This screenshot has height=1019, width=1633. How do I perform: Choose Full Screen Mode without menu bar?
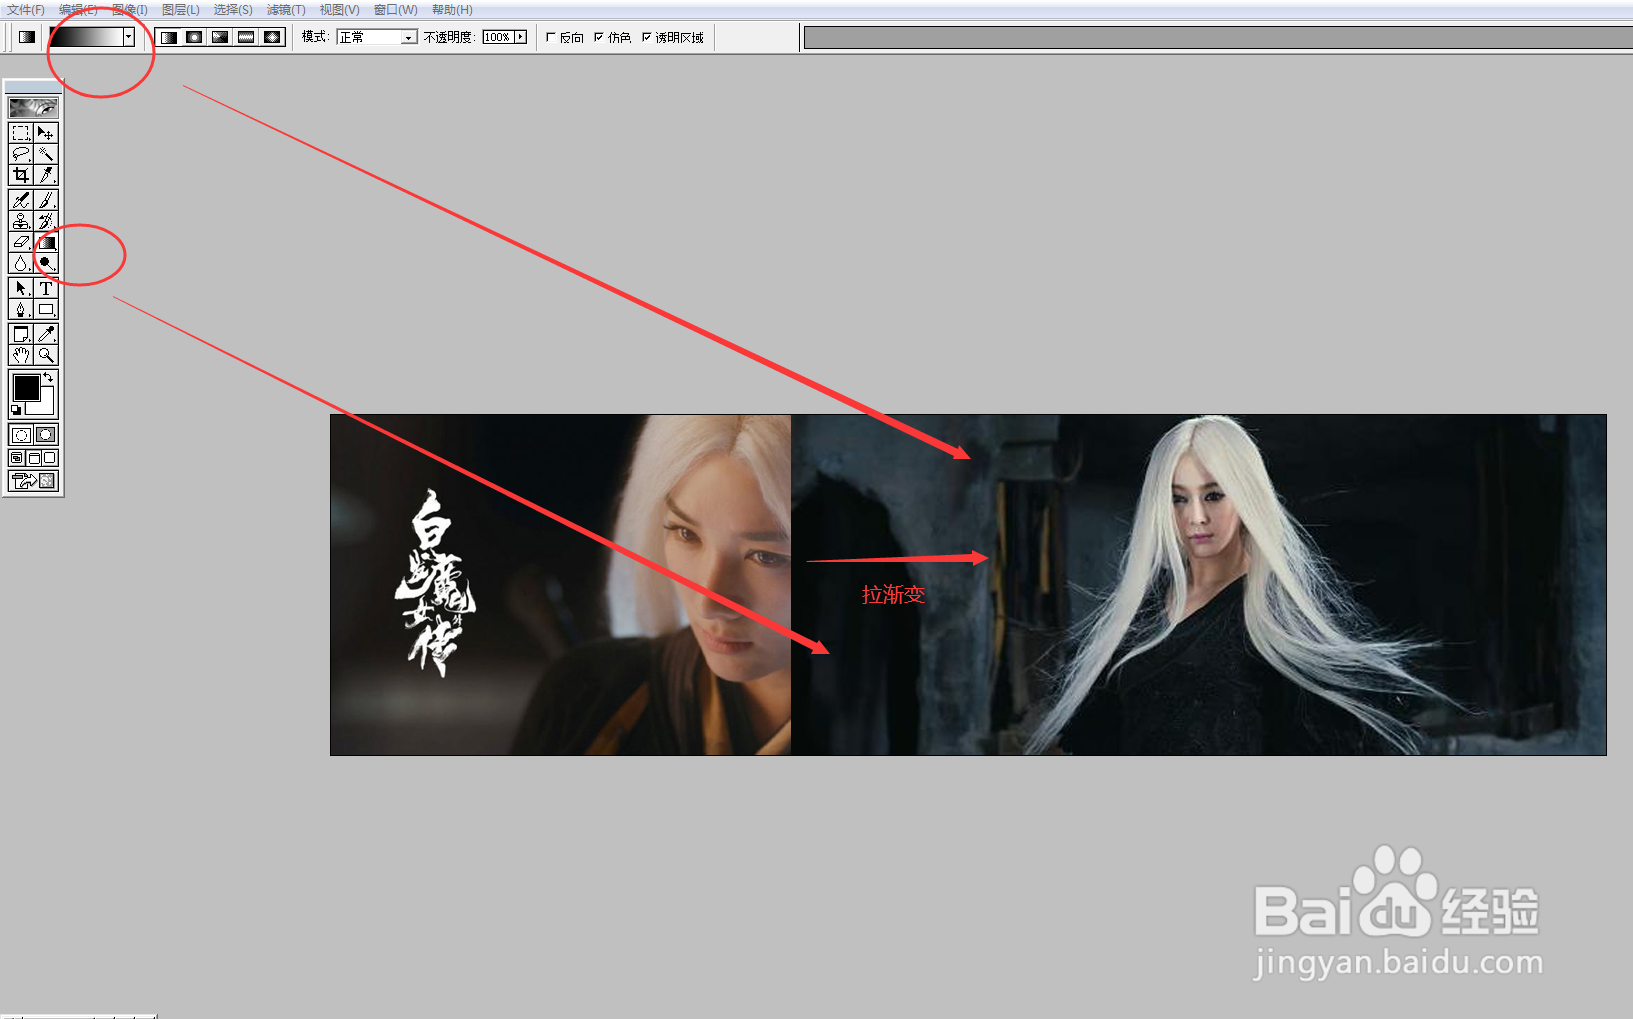coord(49,458)
